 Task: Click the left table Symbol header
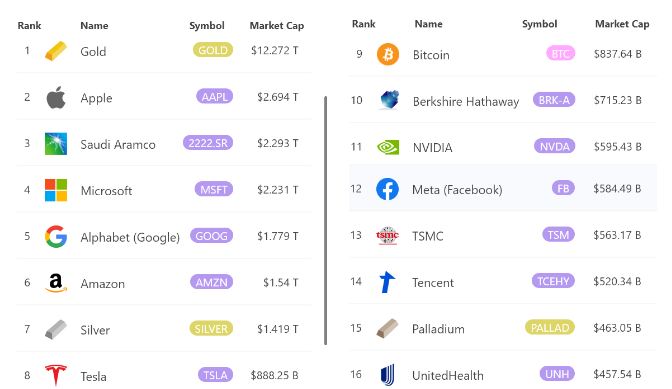(x=207, y=26)
